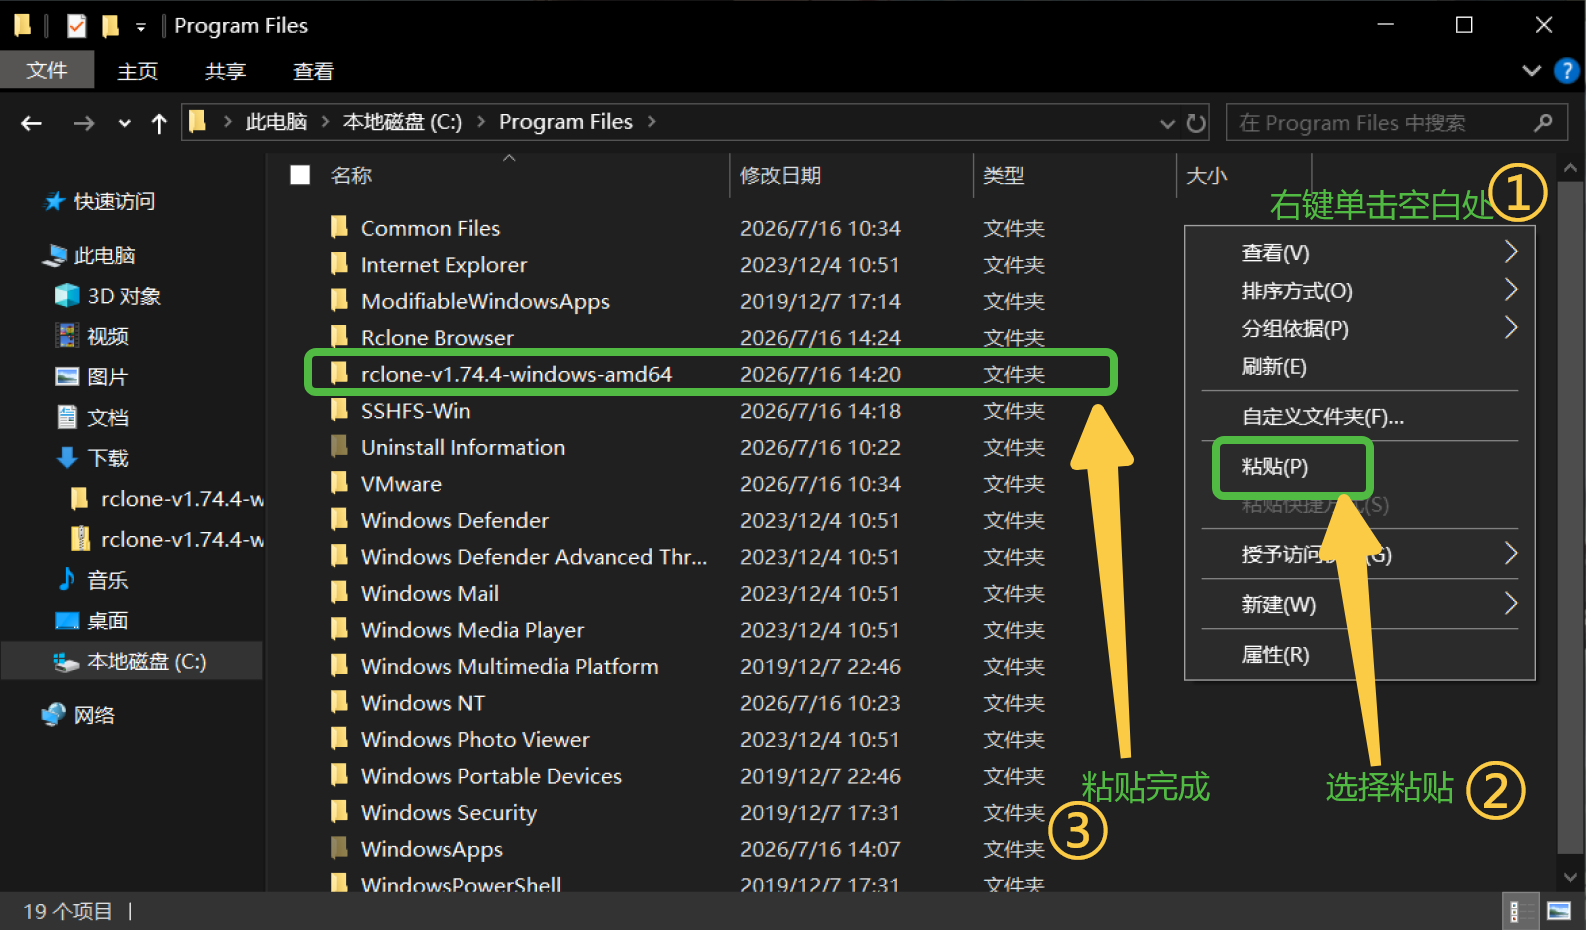Go up one folder level arrow

click(x=159, y=123)
